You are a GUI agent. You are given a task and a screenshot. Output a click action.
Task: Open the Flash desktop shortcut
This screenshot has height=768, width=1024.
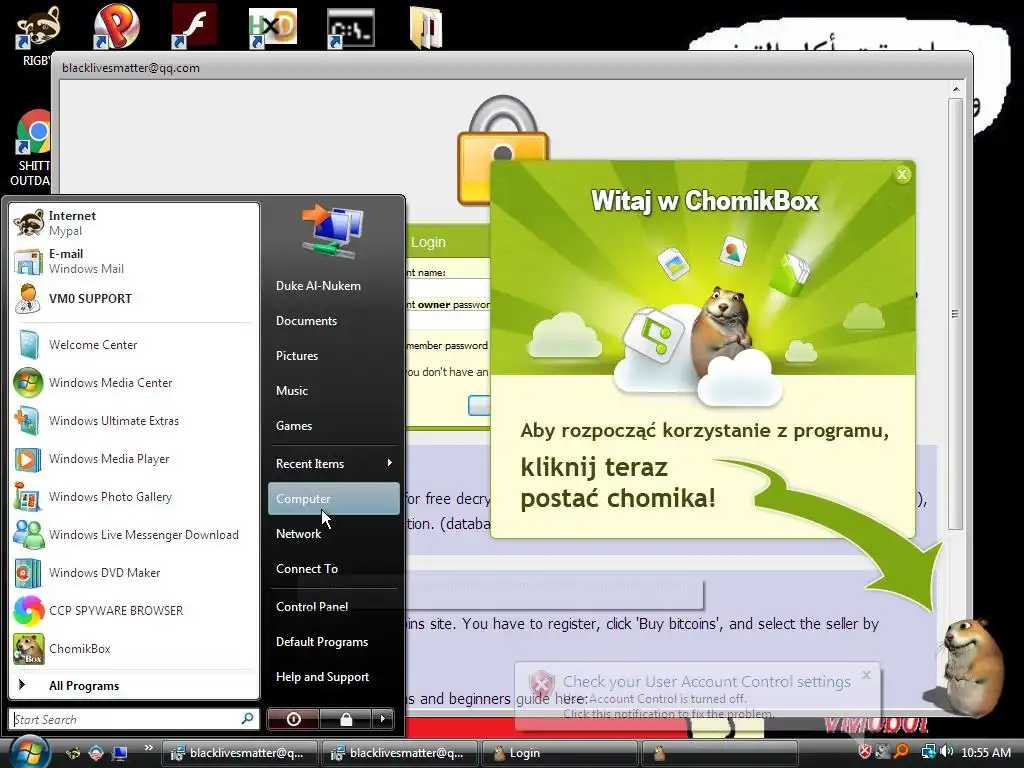[x=194, y=26]
